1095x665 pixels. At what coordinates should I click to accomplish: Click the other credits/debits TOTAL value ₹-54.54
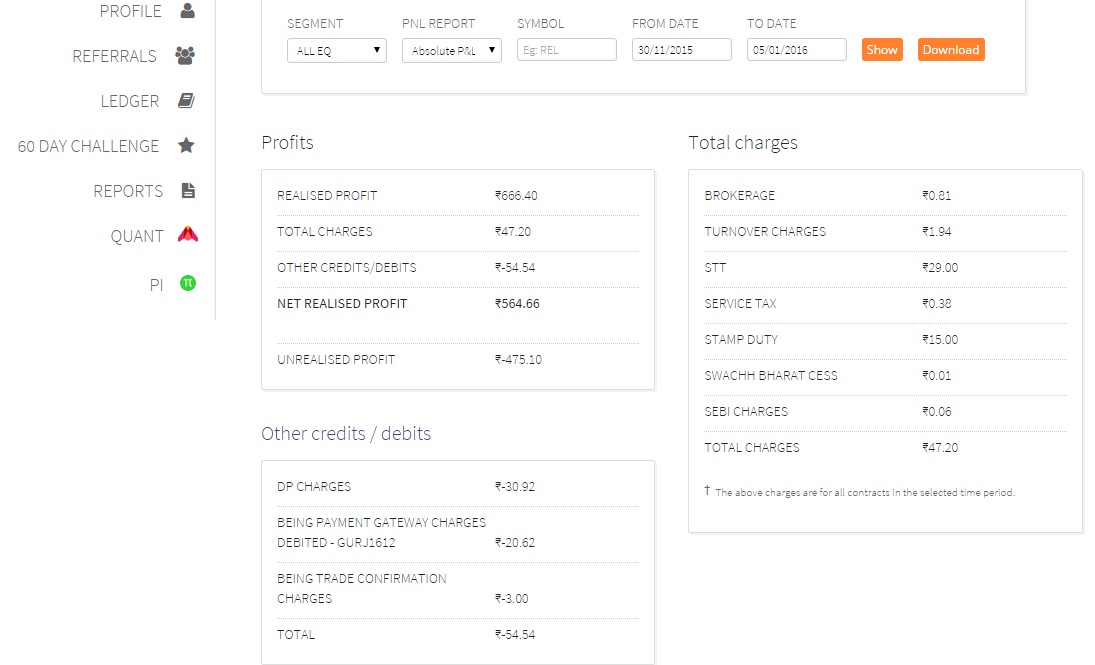515,635
